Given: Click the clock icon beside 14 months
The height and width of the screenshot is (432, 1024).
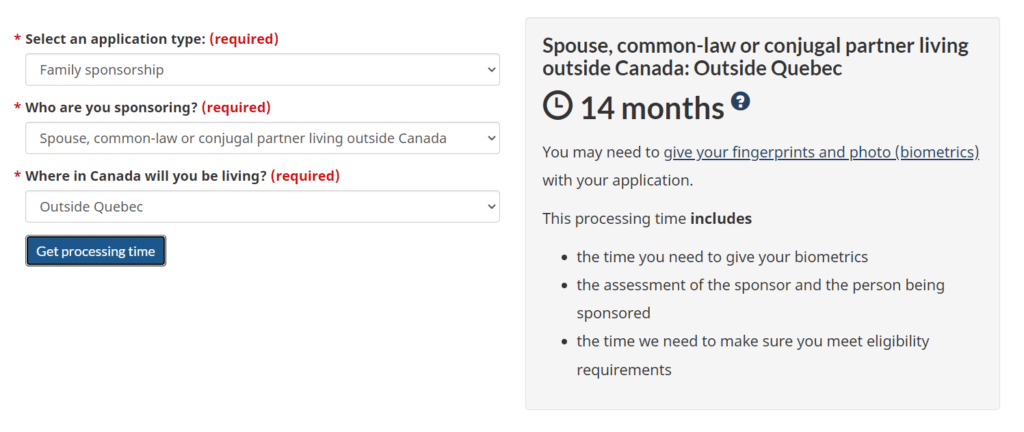Looking at the screenshot, I should pos(558,106).
